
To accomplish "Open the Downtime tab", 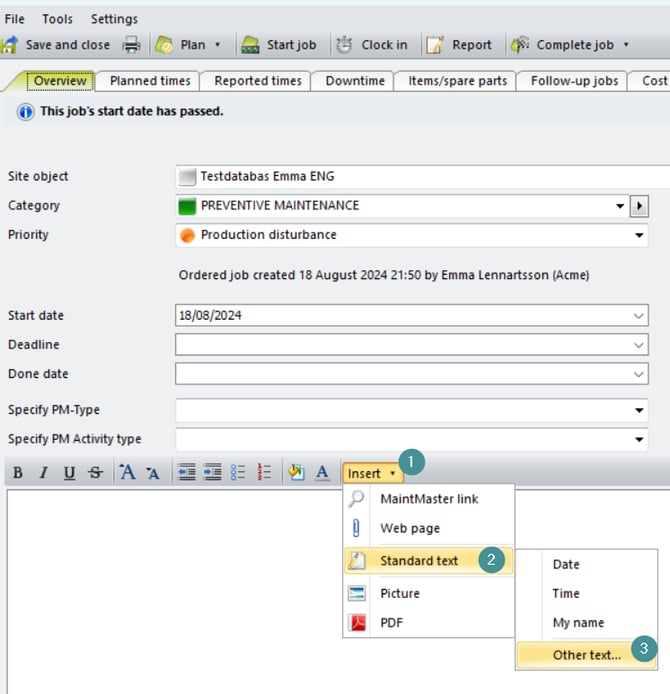I will [355, 81].
